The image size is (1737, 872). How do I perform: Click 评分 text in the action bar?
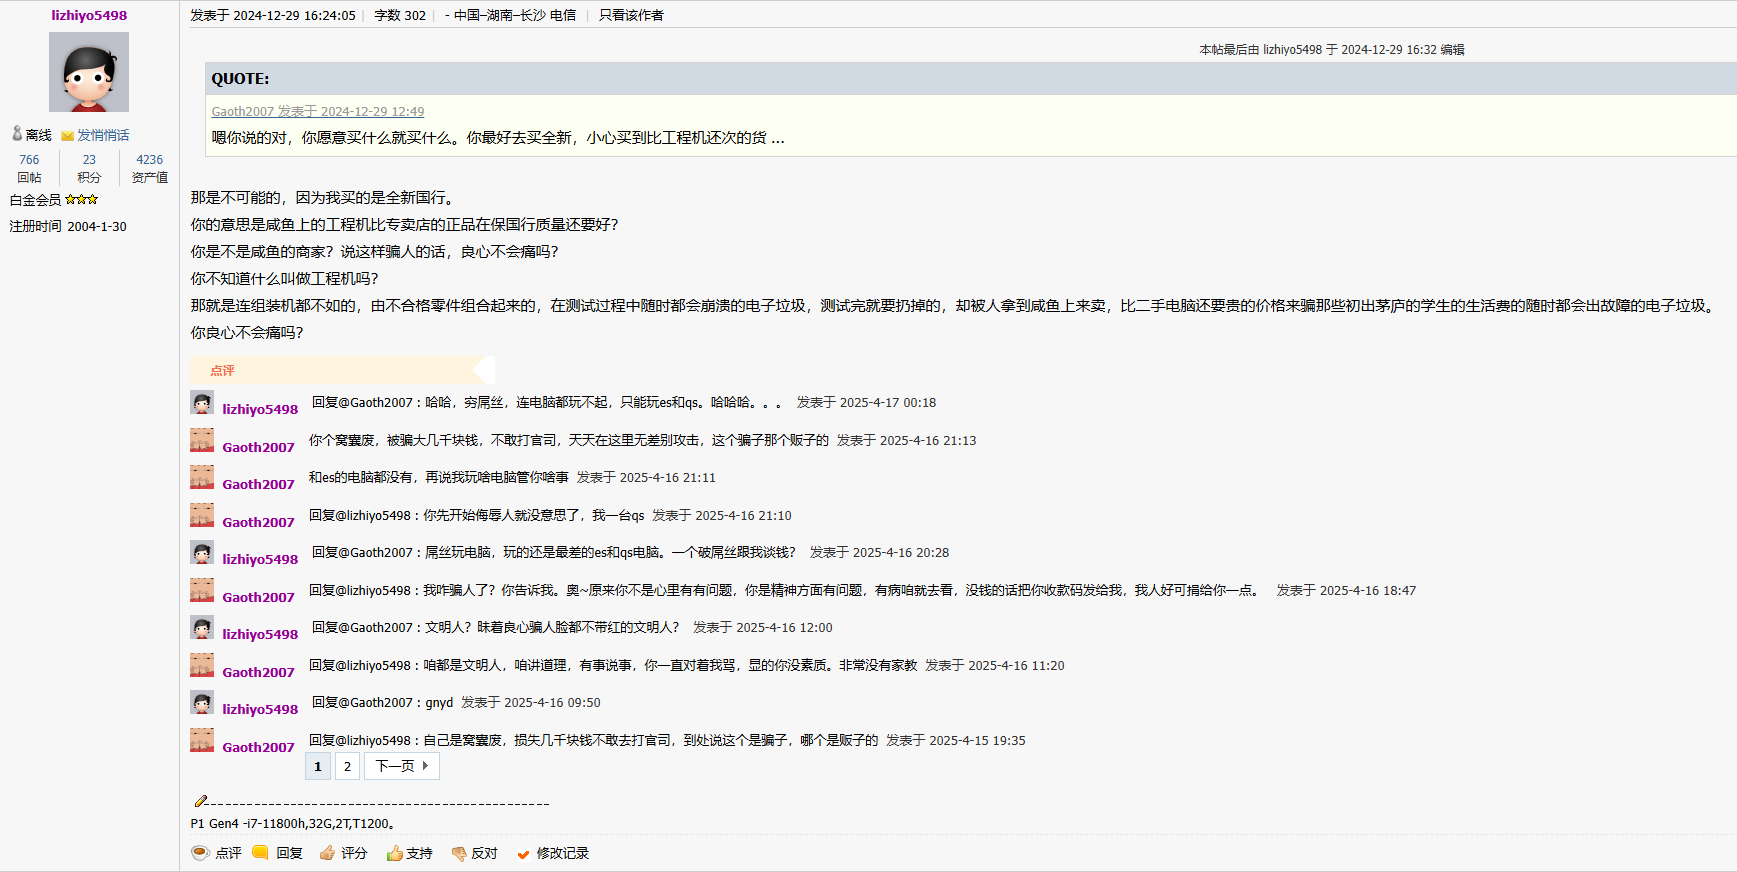coord(354,853)
